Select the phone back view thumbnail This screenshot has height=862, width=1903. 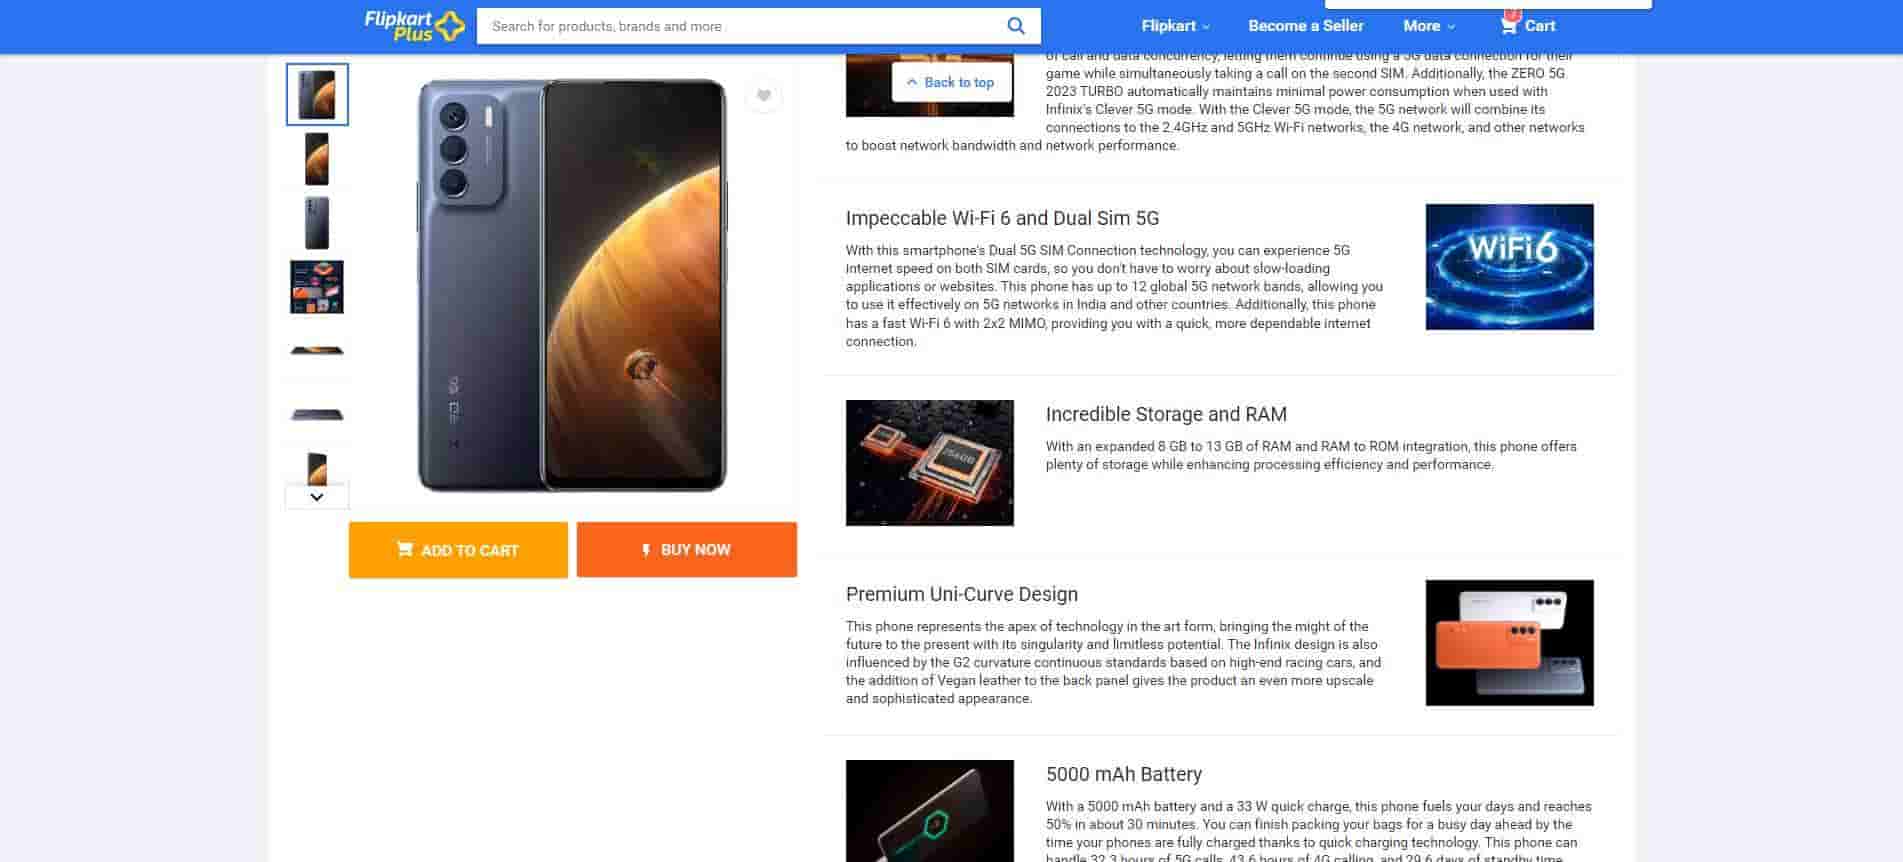(x=317, y=222)
